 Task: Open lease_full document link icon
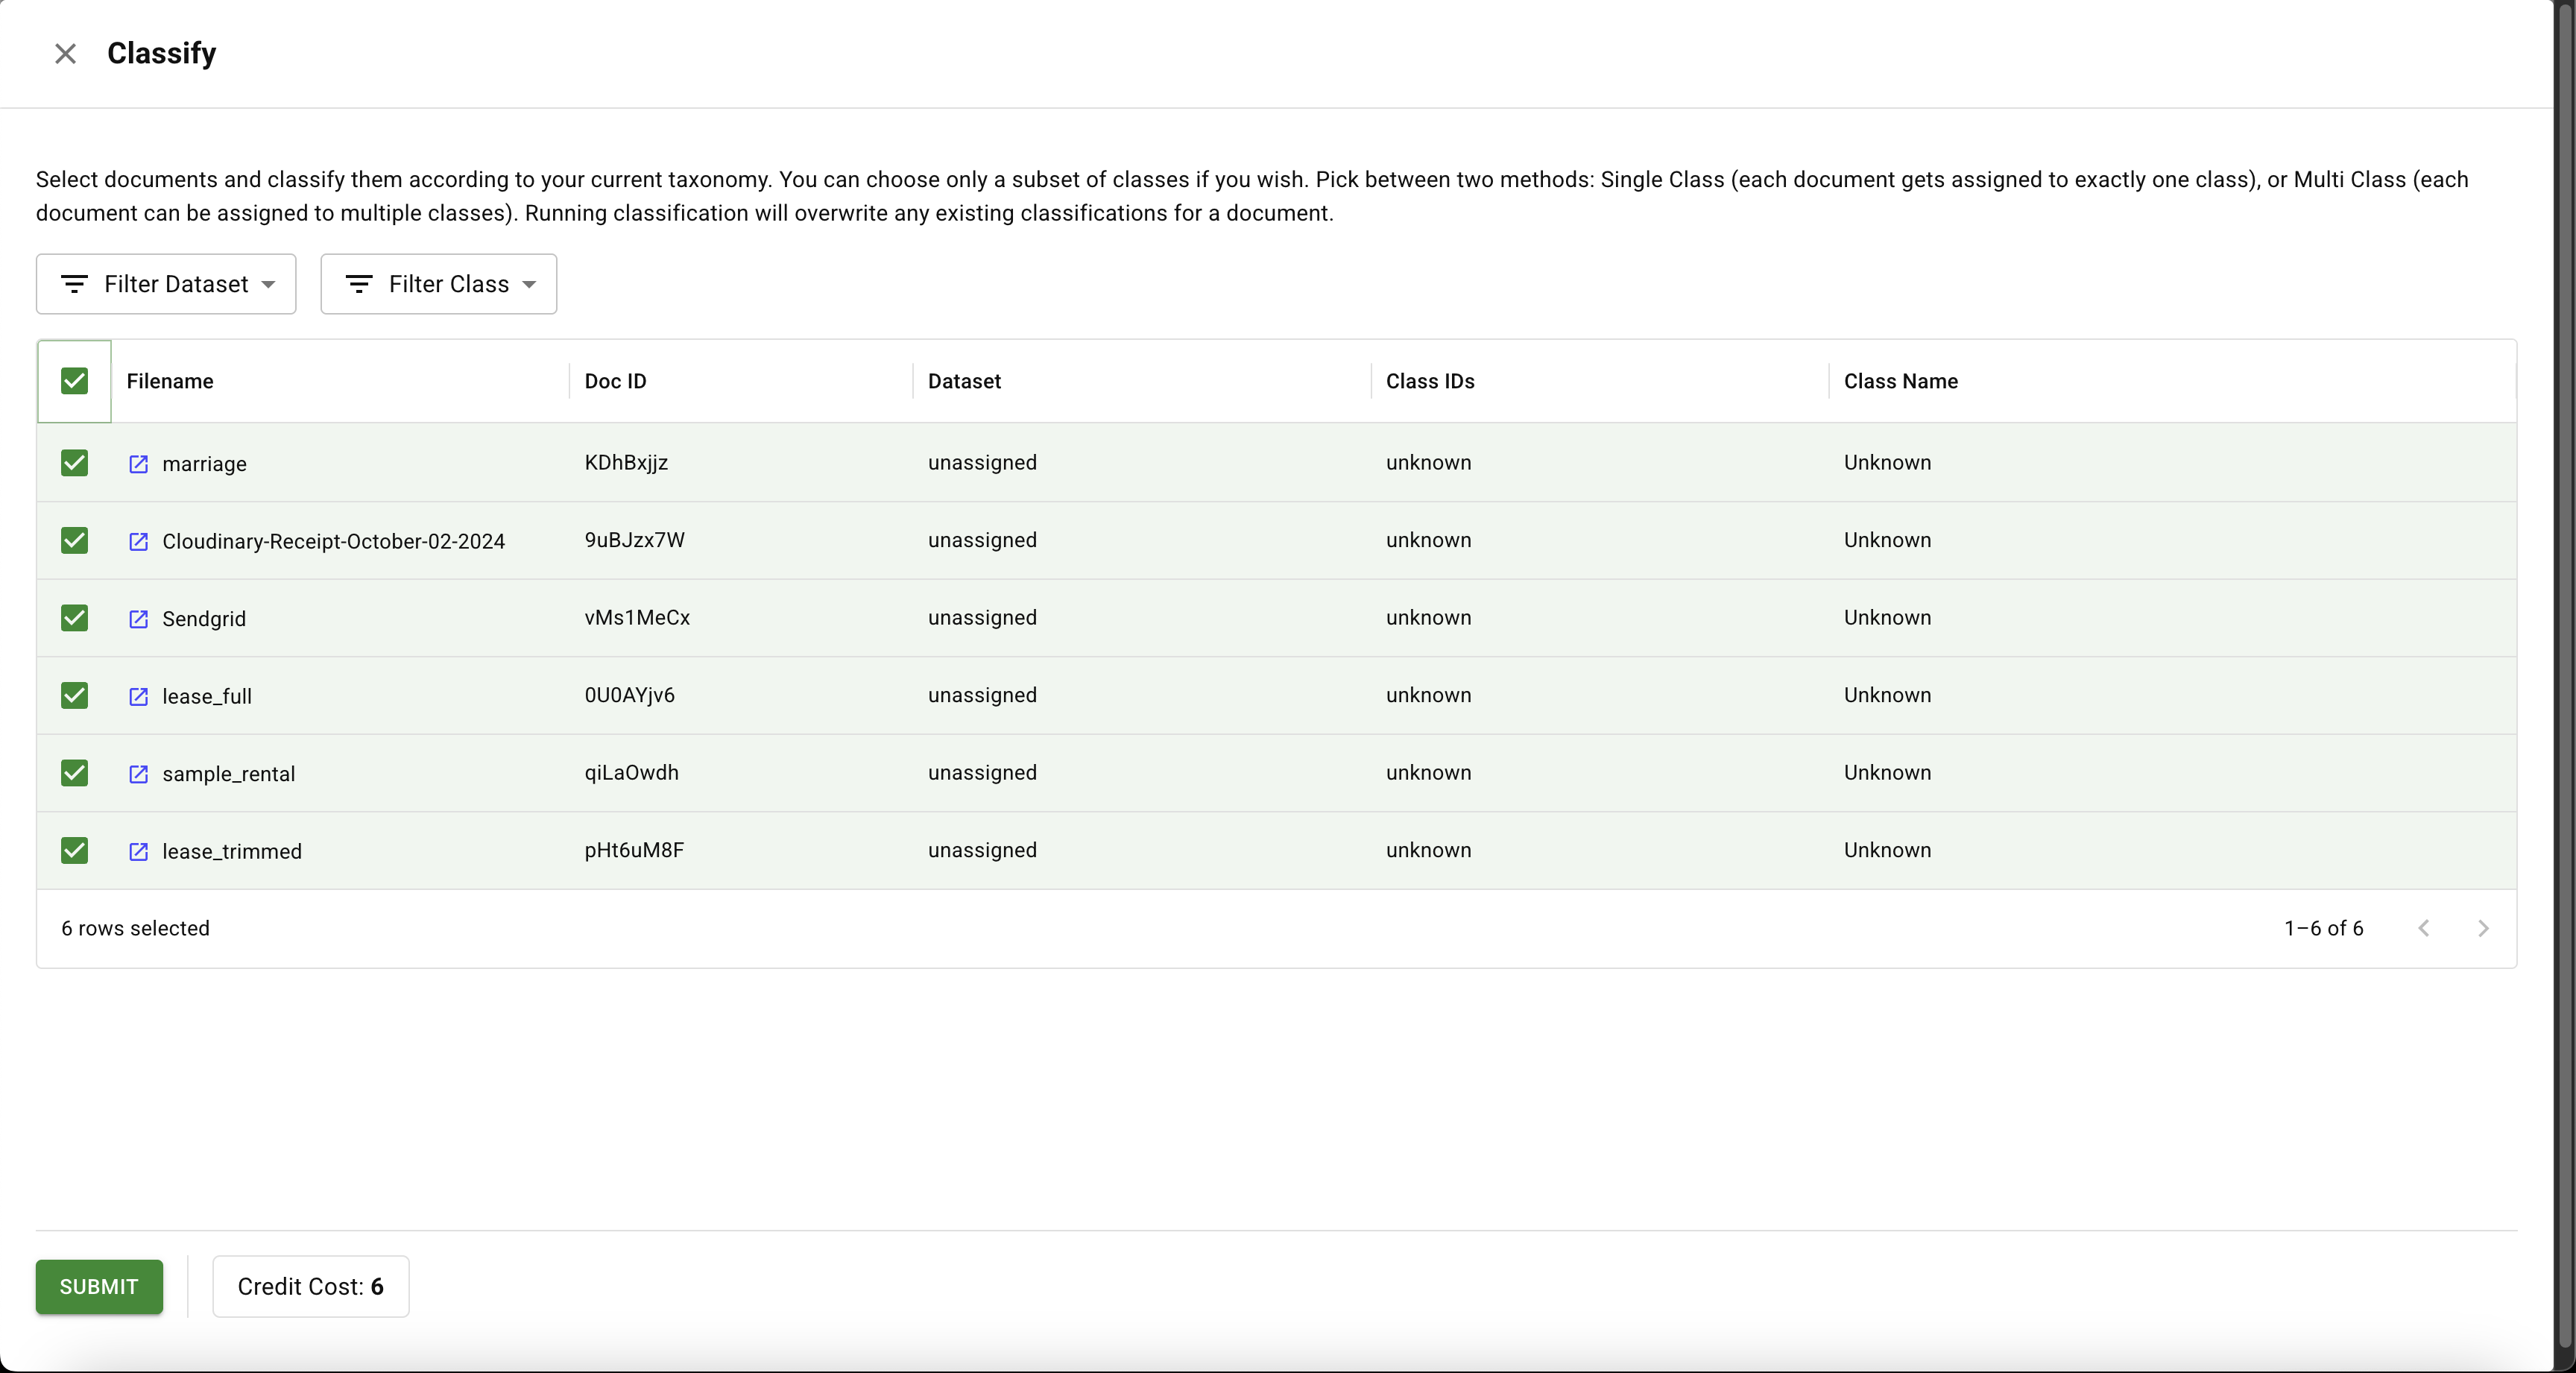click(x=139, y=696)
